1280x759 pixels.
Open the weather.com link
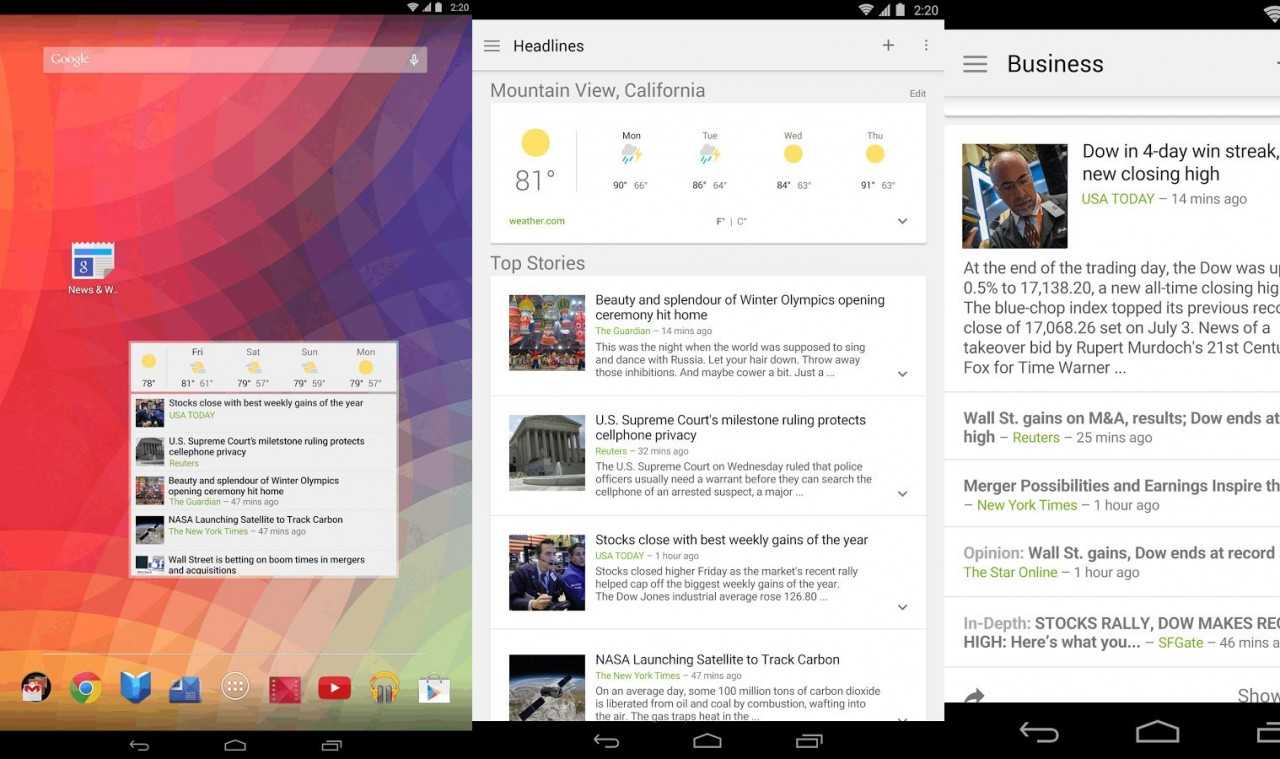[x=533, y=220]
